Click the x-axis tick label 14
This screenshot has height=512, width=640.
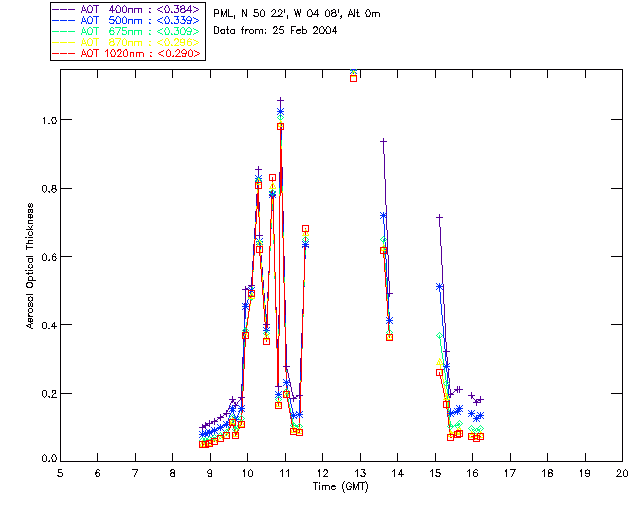[398, 473]
